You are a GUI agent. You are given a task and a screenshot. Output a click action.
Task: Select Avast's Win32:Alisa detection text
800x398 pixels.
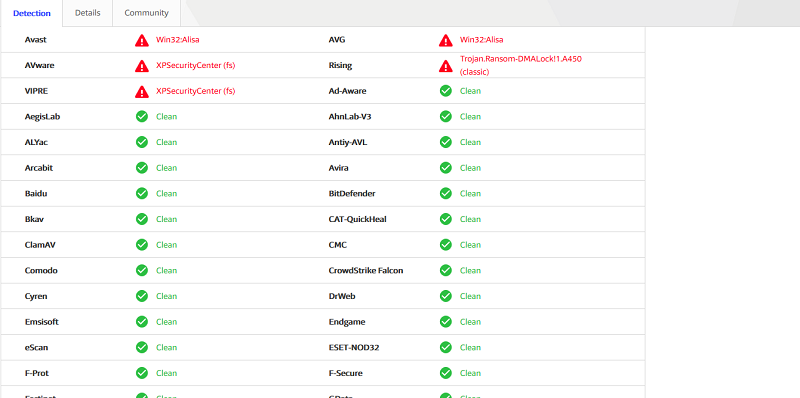[x=178, y=40]
